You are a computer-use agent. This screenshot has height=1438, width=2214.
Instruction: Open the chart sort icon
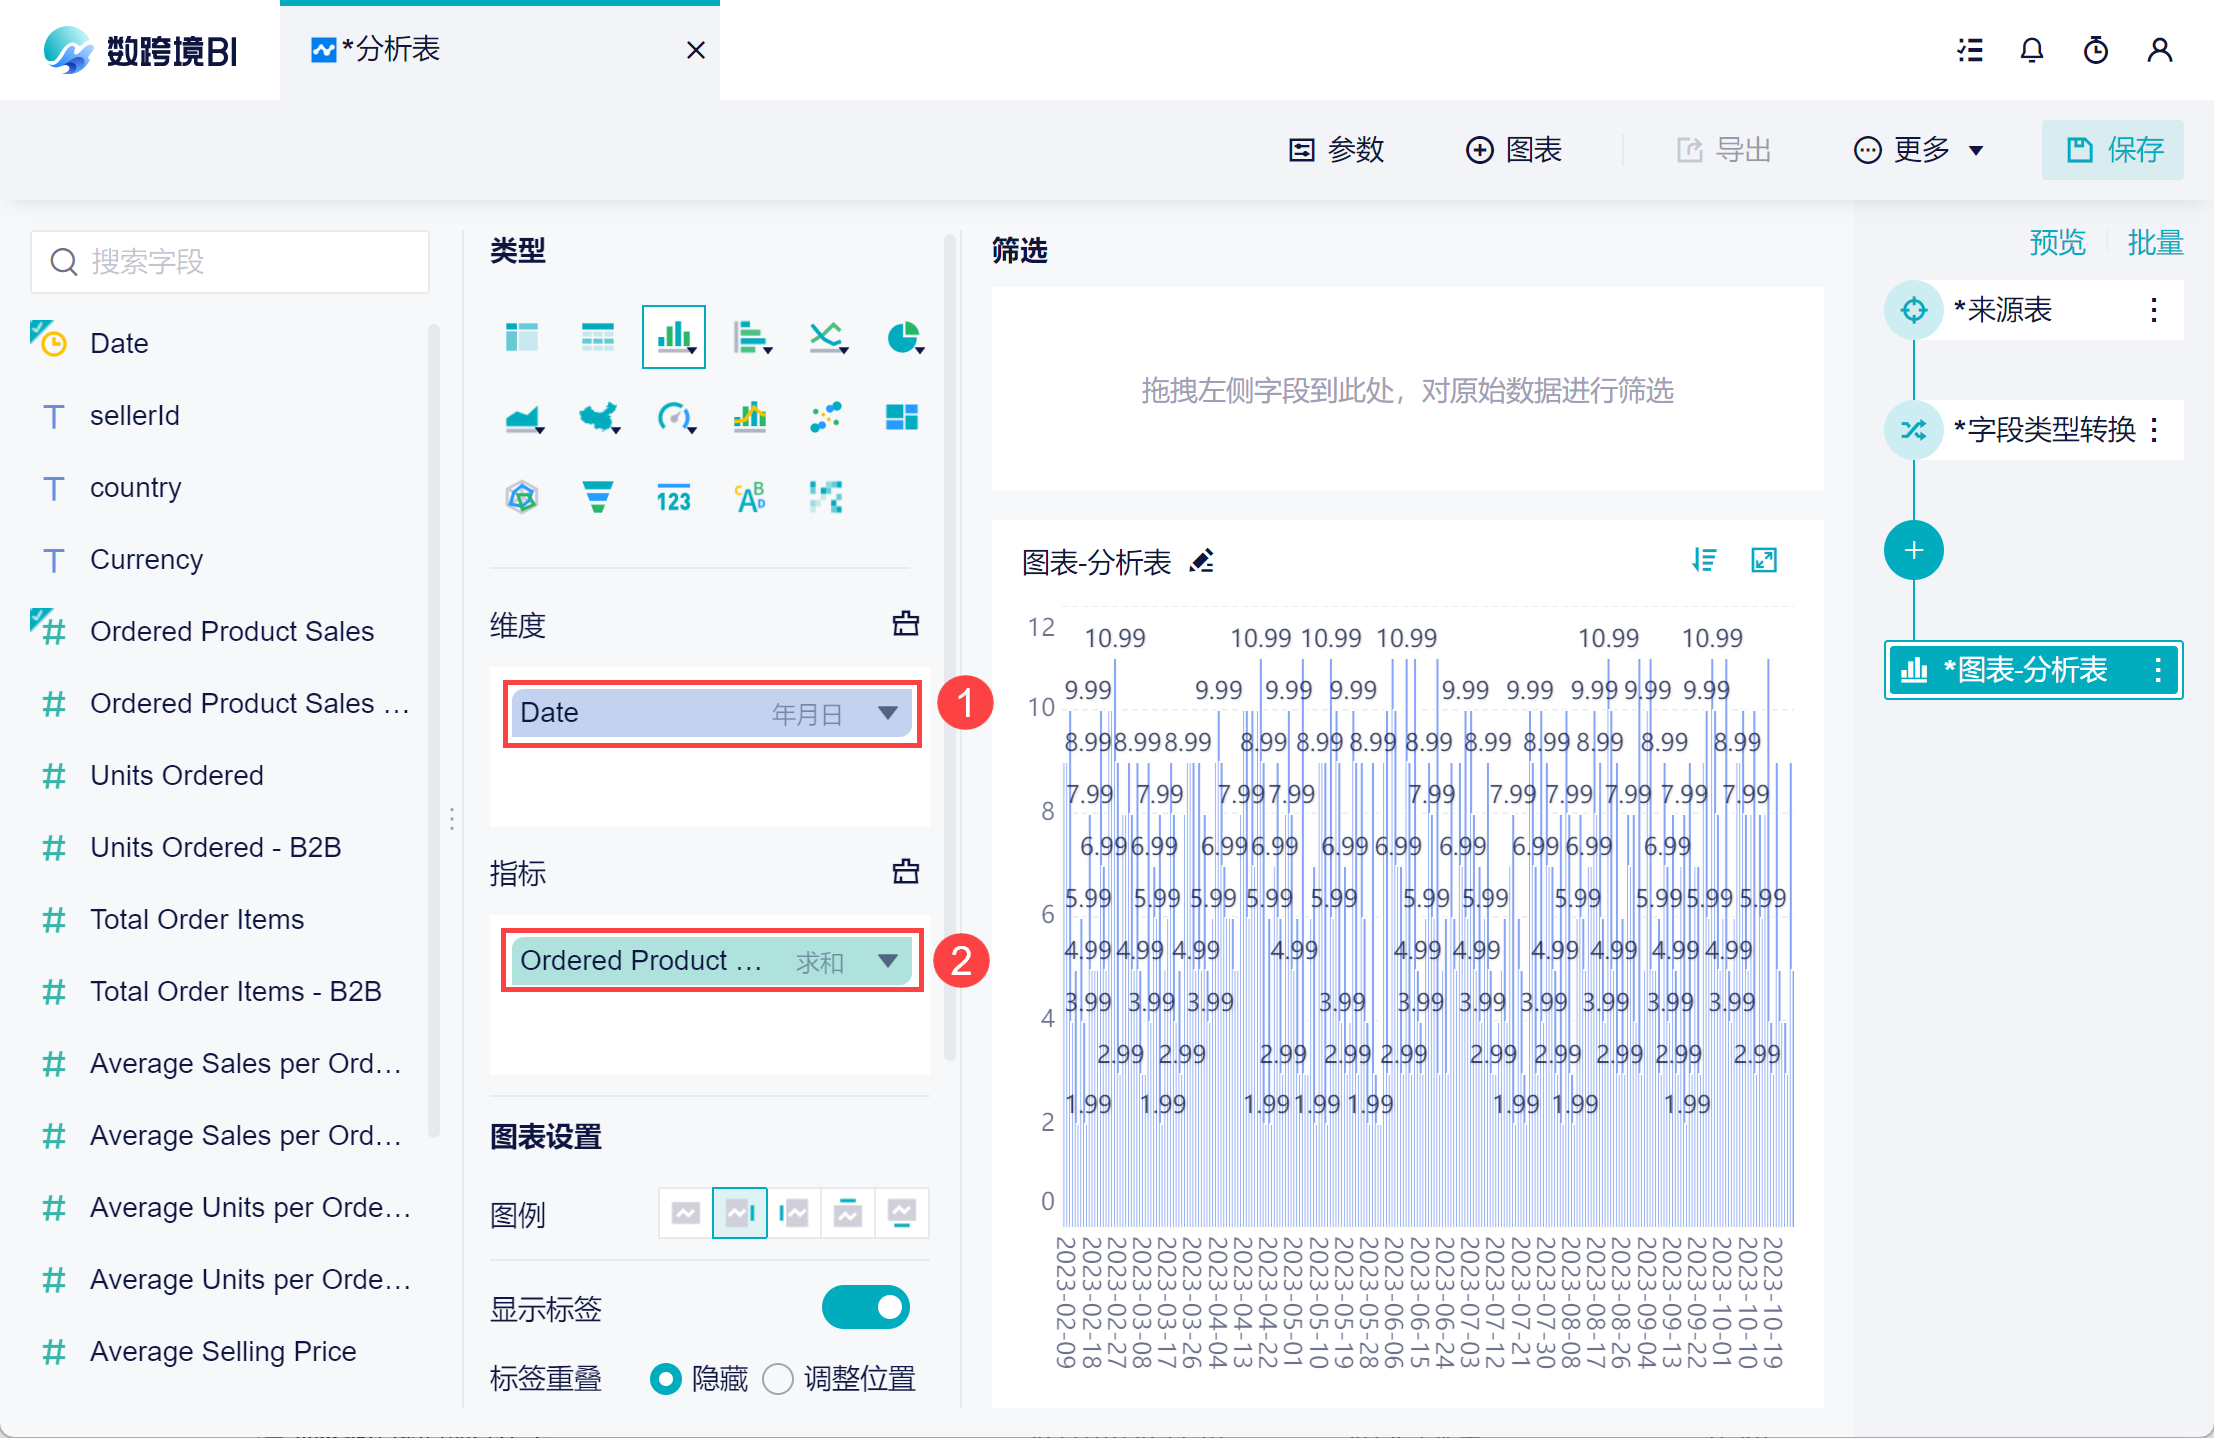pyautogui.click(x=1704, y=560)
